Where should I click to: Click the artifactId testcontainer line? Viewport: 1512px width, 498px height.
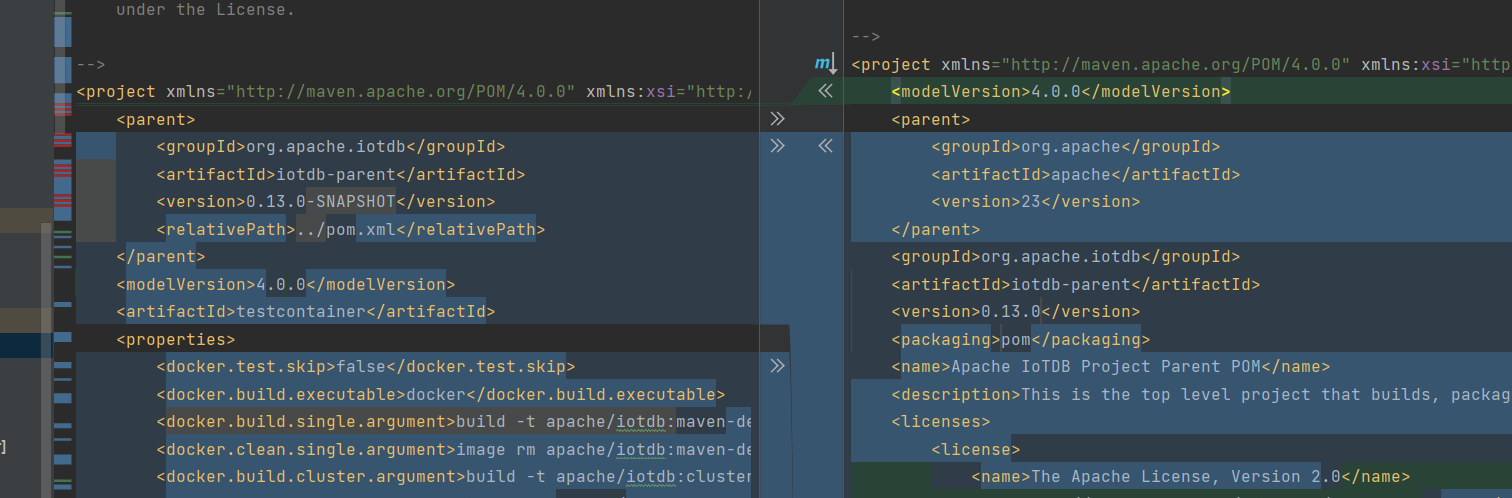305,311
